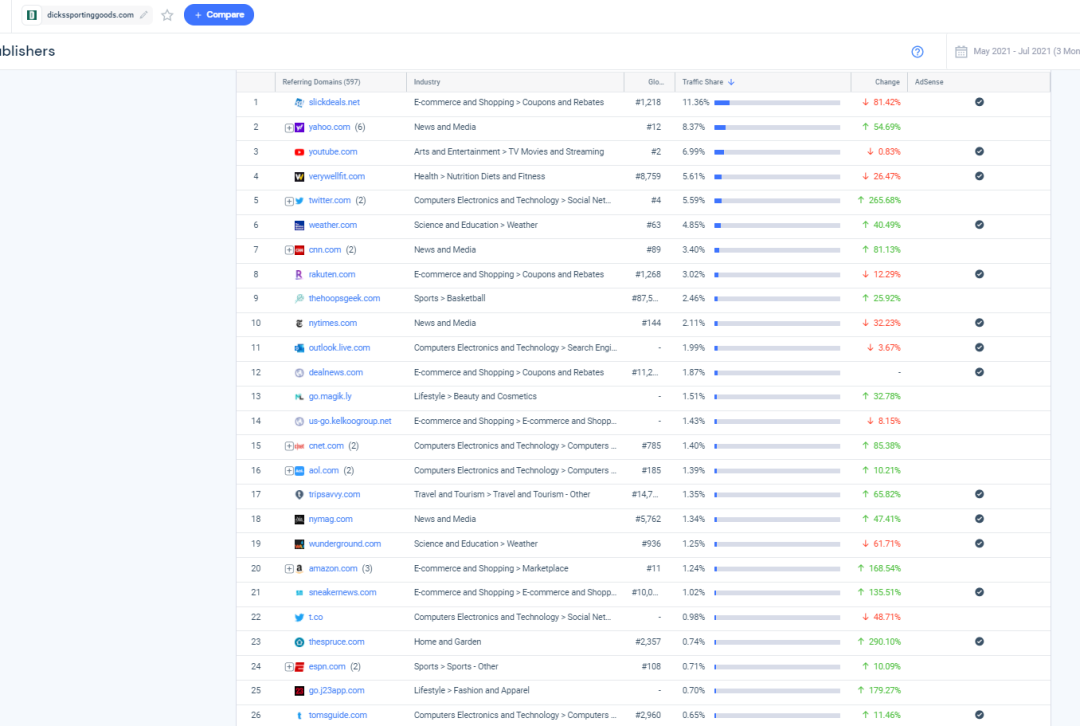Click the Global rank column header
This screenshot has width=1080, height=726.
[x=656, y=82]
